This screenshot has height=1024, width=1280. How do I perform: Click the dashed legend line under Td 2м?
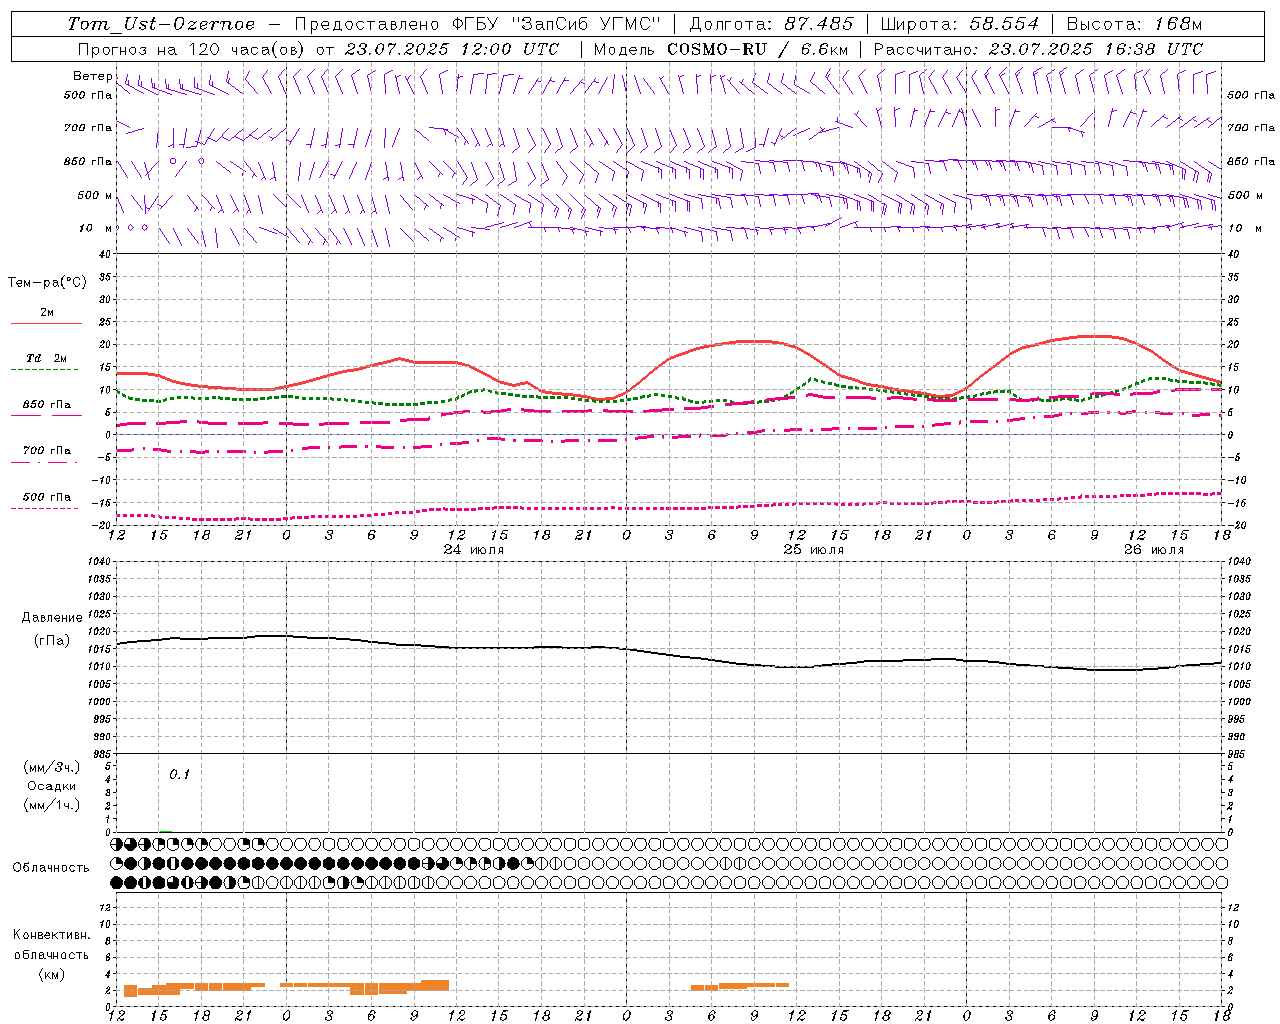[x=45, y=370]
